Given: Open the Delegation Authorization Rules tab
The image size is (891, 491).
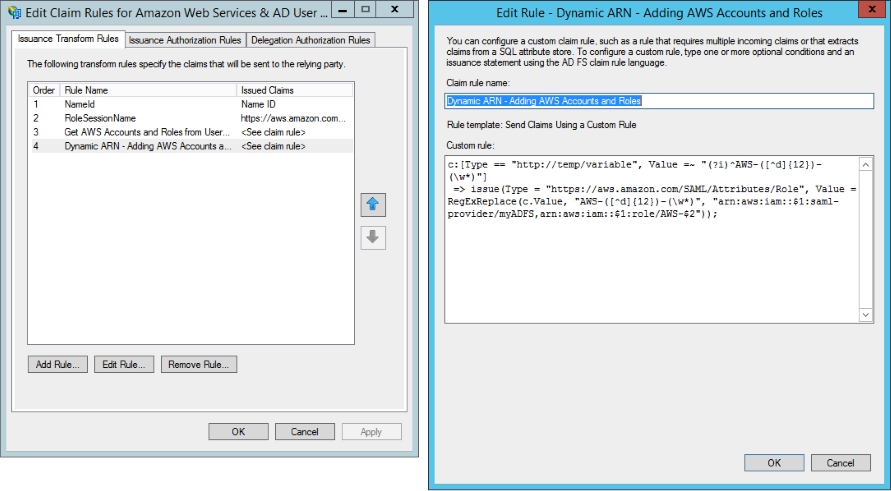Looking at the screenshot, I should coord(311,40).
